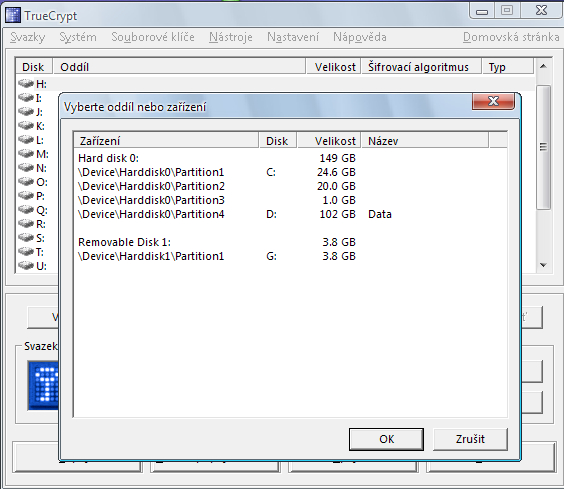Cancel the dialog with Zrušit
This screenshot has height=489, width=564.
click(x=470, y=439)
